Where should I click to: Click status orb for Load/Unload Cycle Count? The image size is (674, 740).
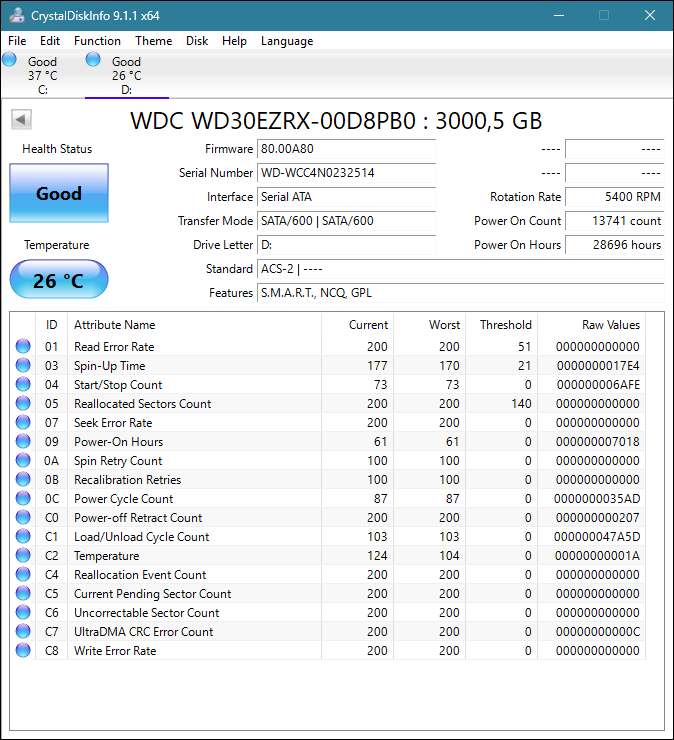point(23,536)
